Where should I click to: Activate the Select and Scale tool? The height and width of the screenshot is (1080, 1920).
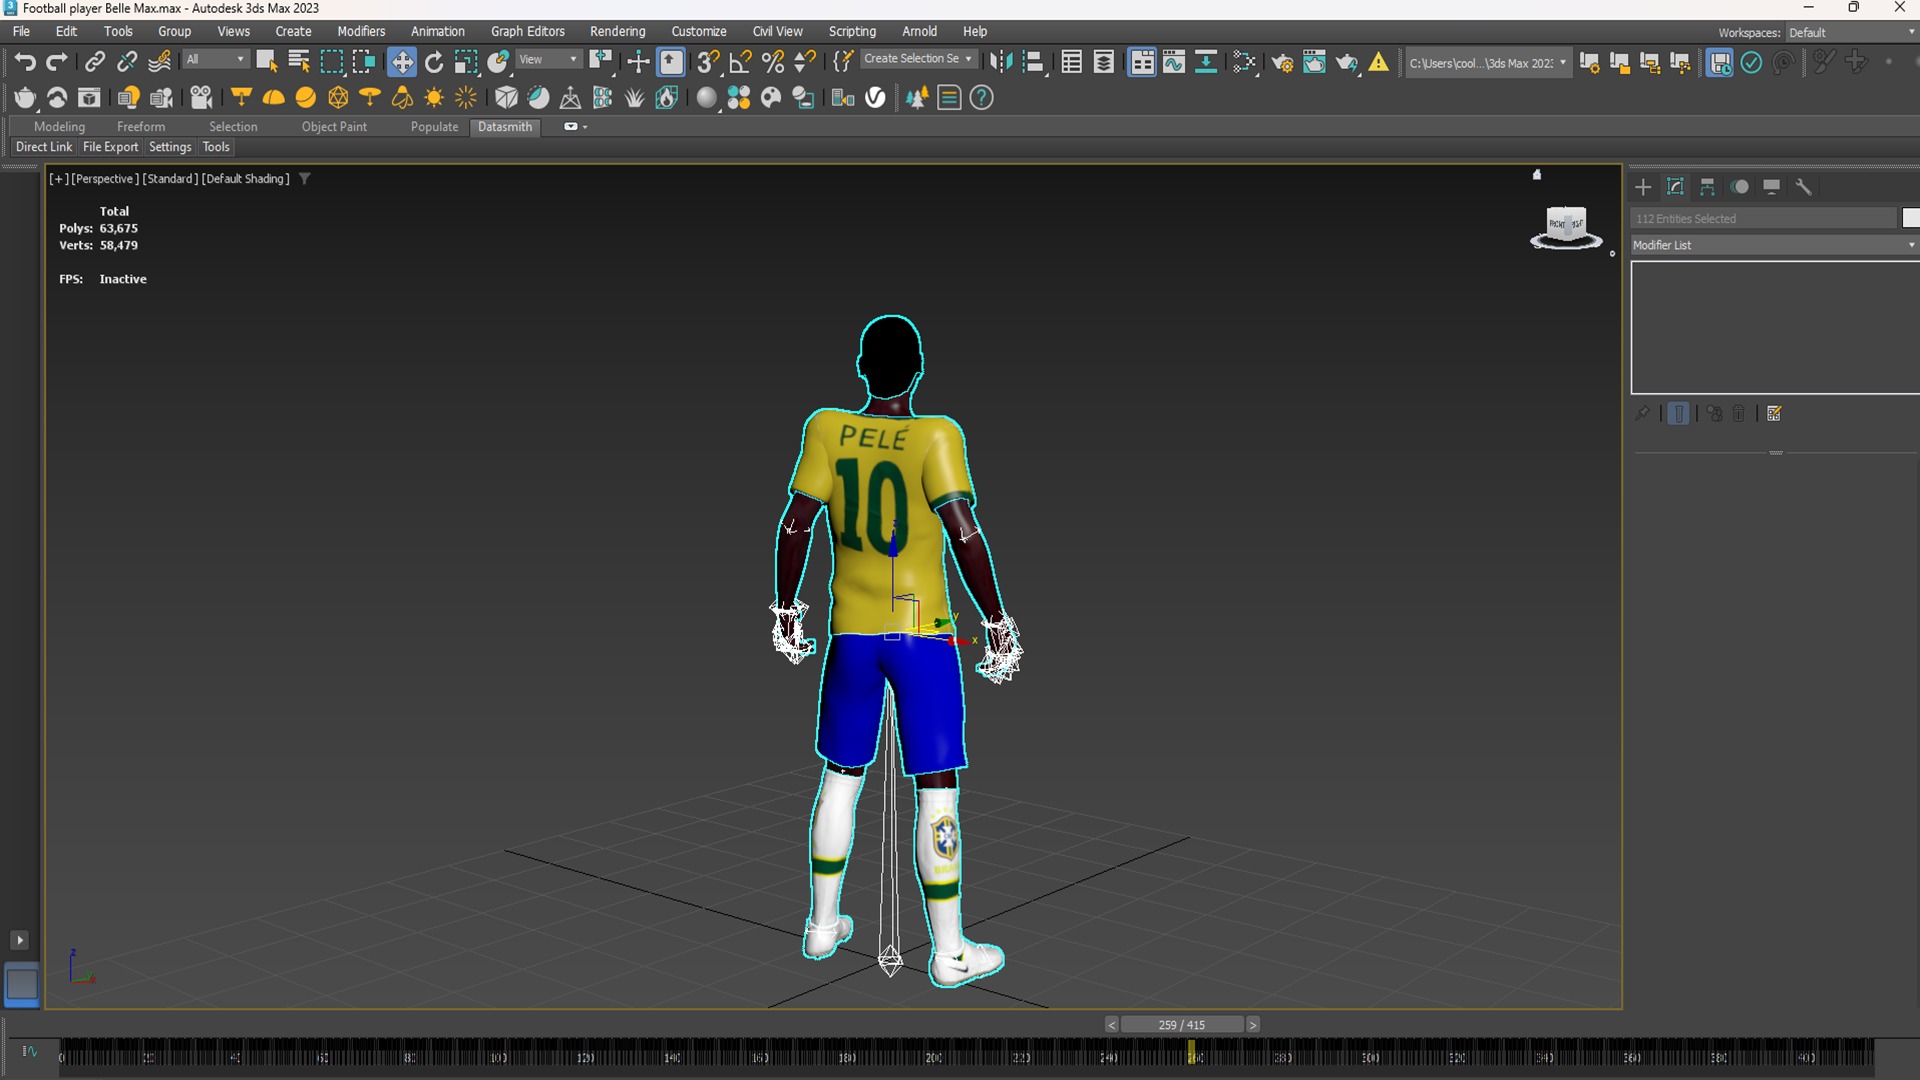466,62
